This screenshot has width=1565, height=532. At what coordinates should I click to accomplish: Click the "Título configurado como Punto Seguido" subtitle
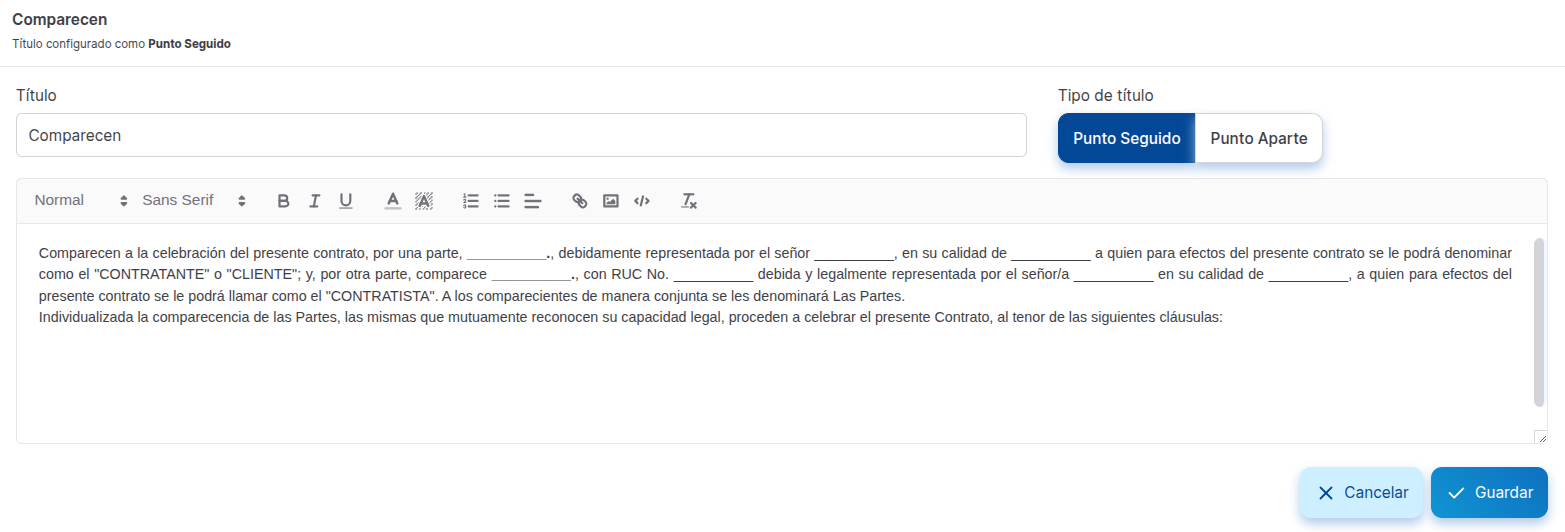click(x=121, y=45)
